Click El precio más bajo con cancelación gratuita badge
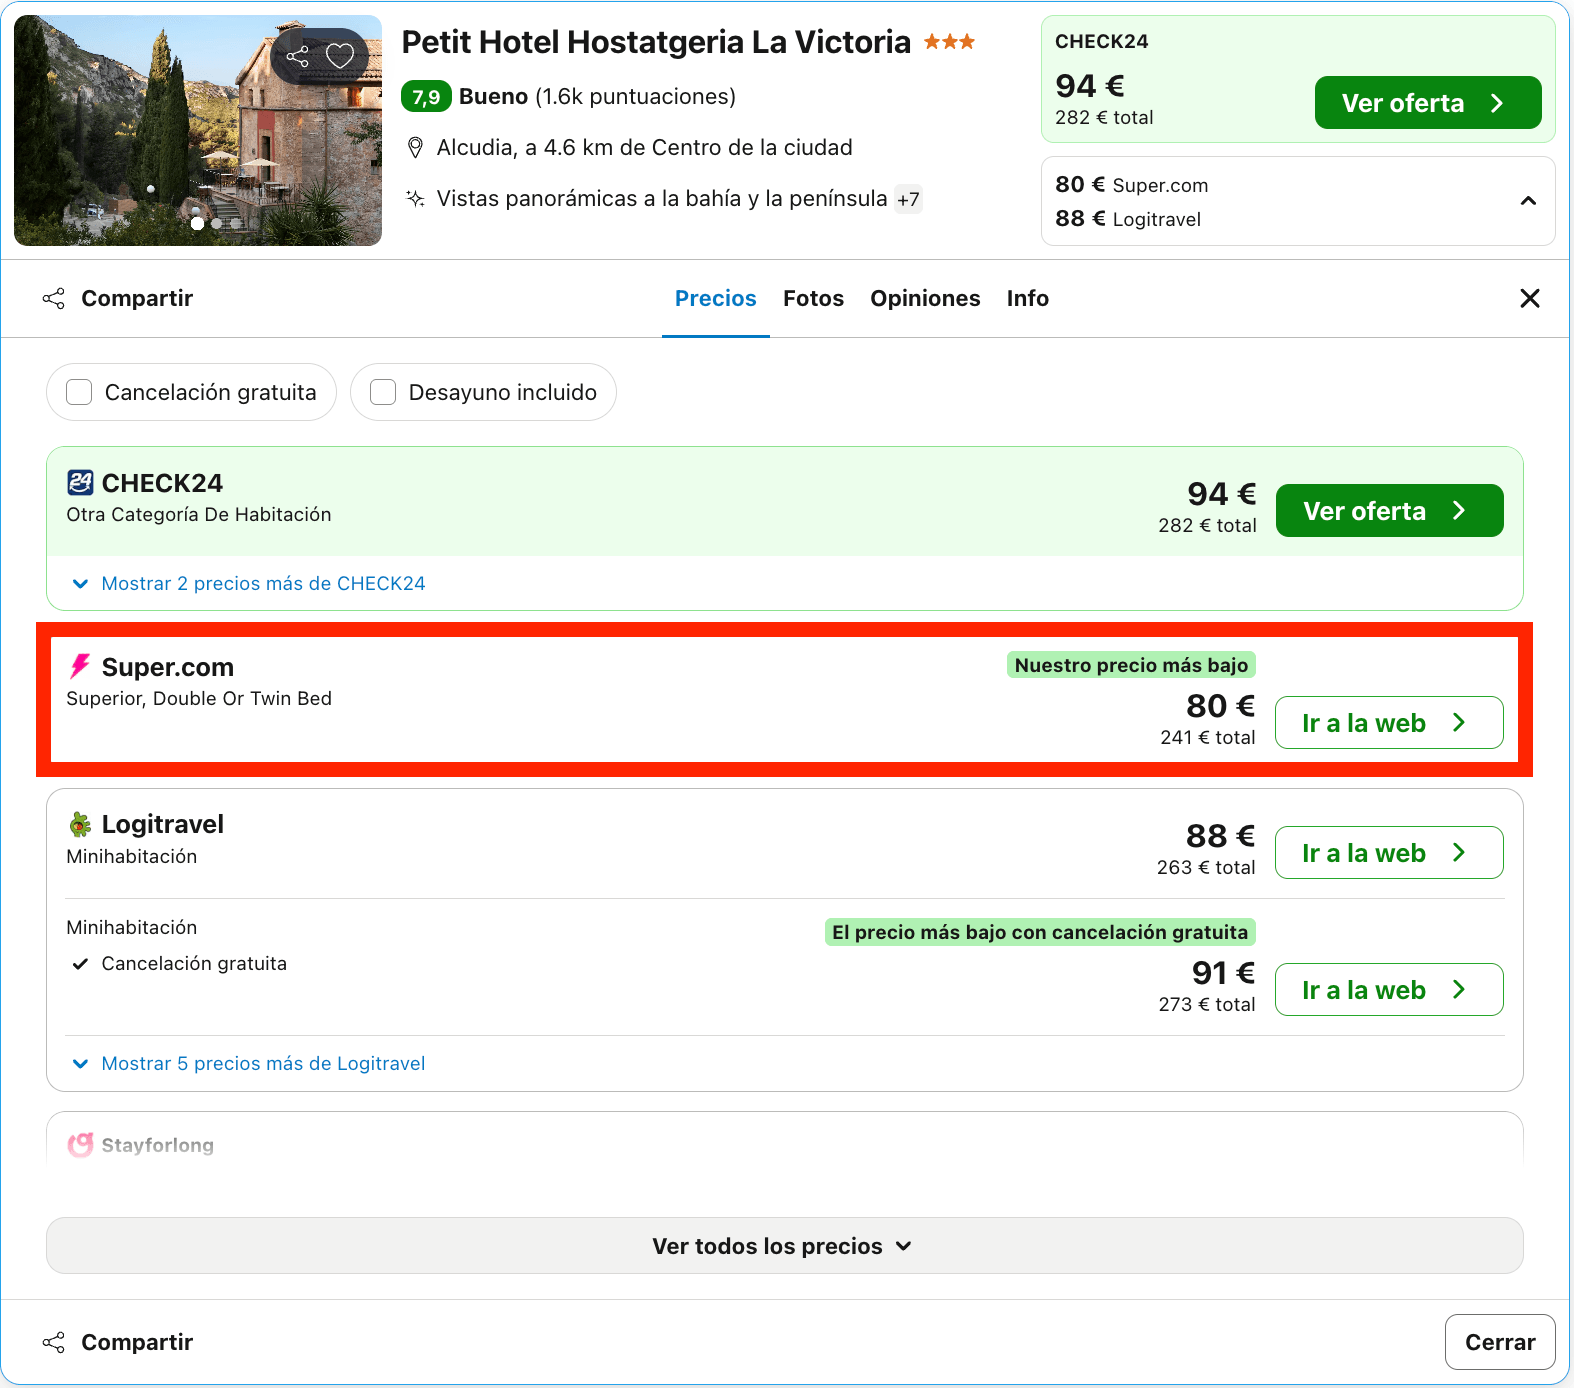Screen dimensions: 1574x1388 tap(1040, 932)
